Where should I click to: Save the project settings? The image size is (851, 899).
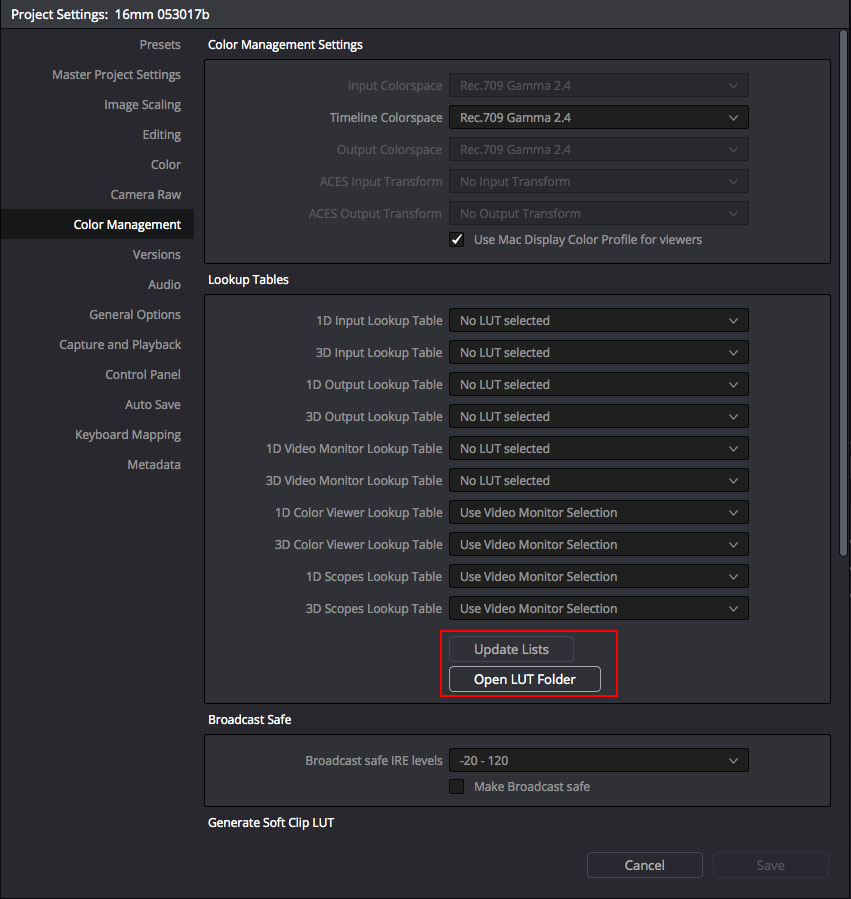tap(770, 865)
